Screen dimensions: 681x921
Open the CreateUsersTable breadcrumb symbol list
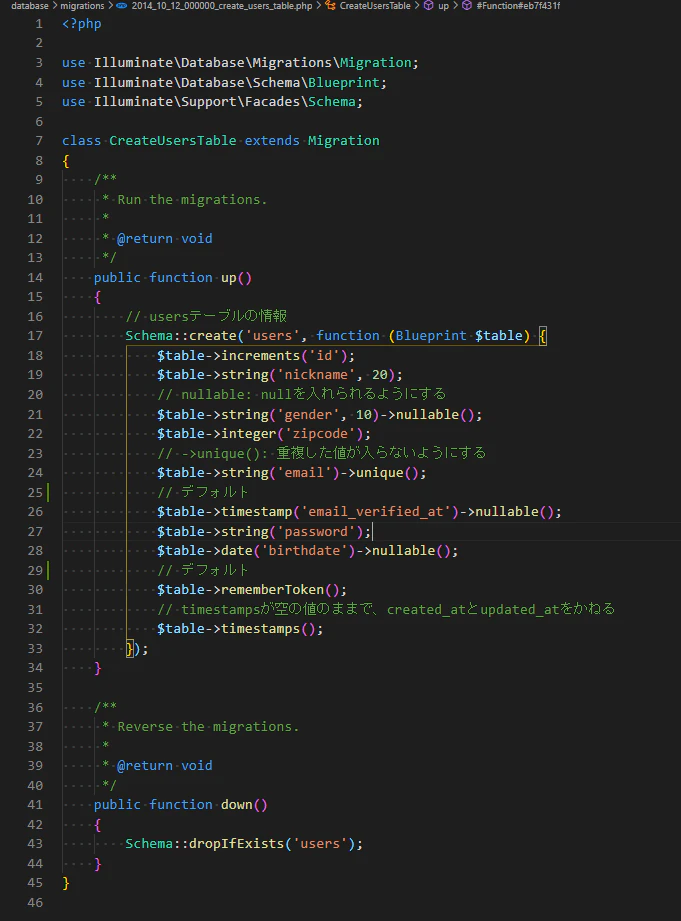click(375, 6)
